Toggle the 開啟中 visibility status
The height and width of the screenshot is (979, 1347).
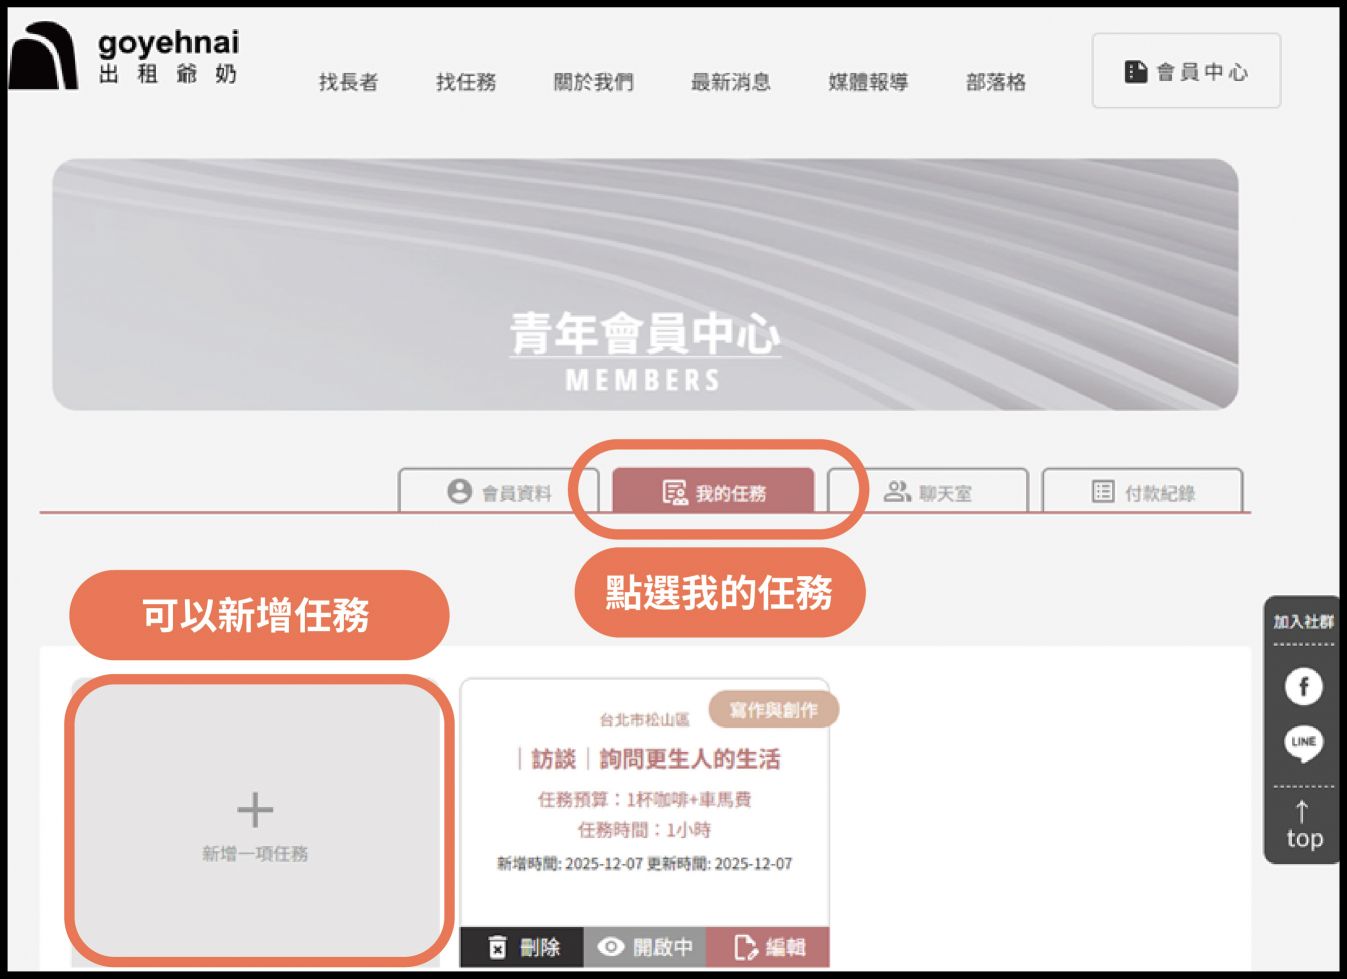[x=645, y=946]
